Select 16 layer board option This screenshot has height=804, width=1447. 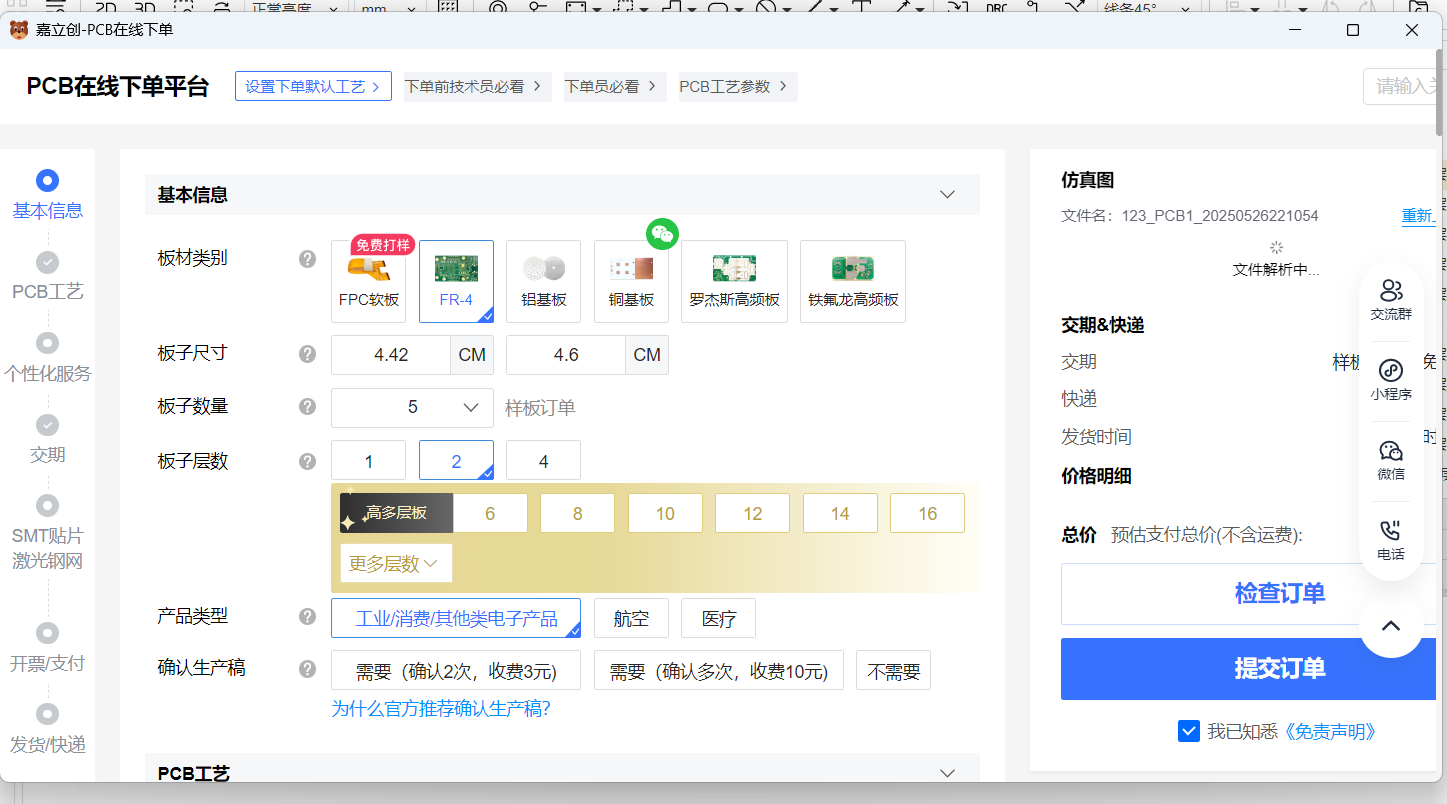click(x=928, y=513)
